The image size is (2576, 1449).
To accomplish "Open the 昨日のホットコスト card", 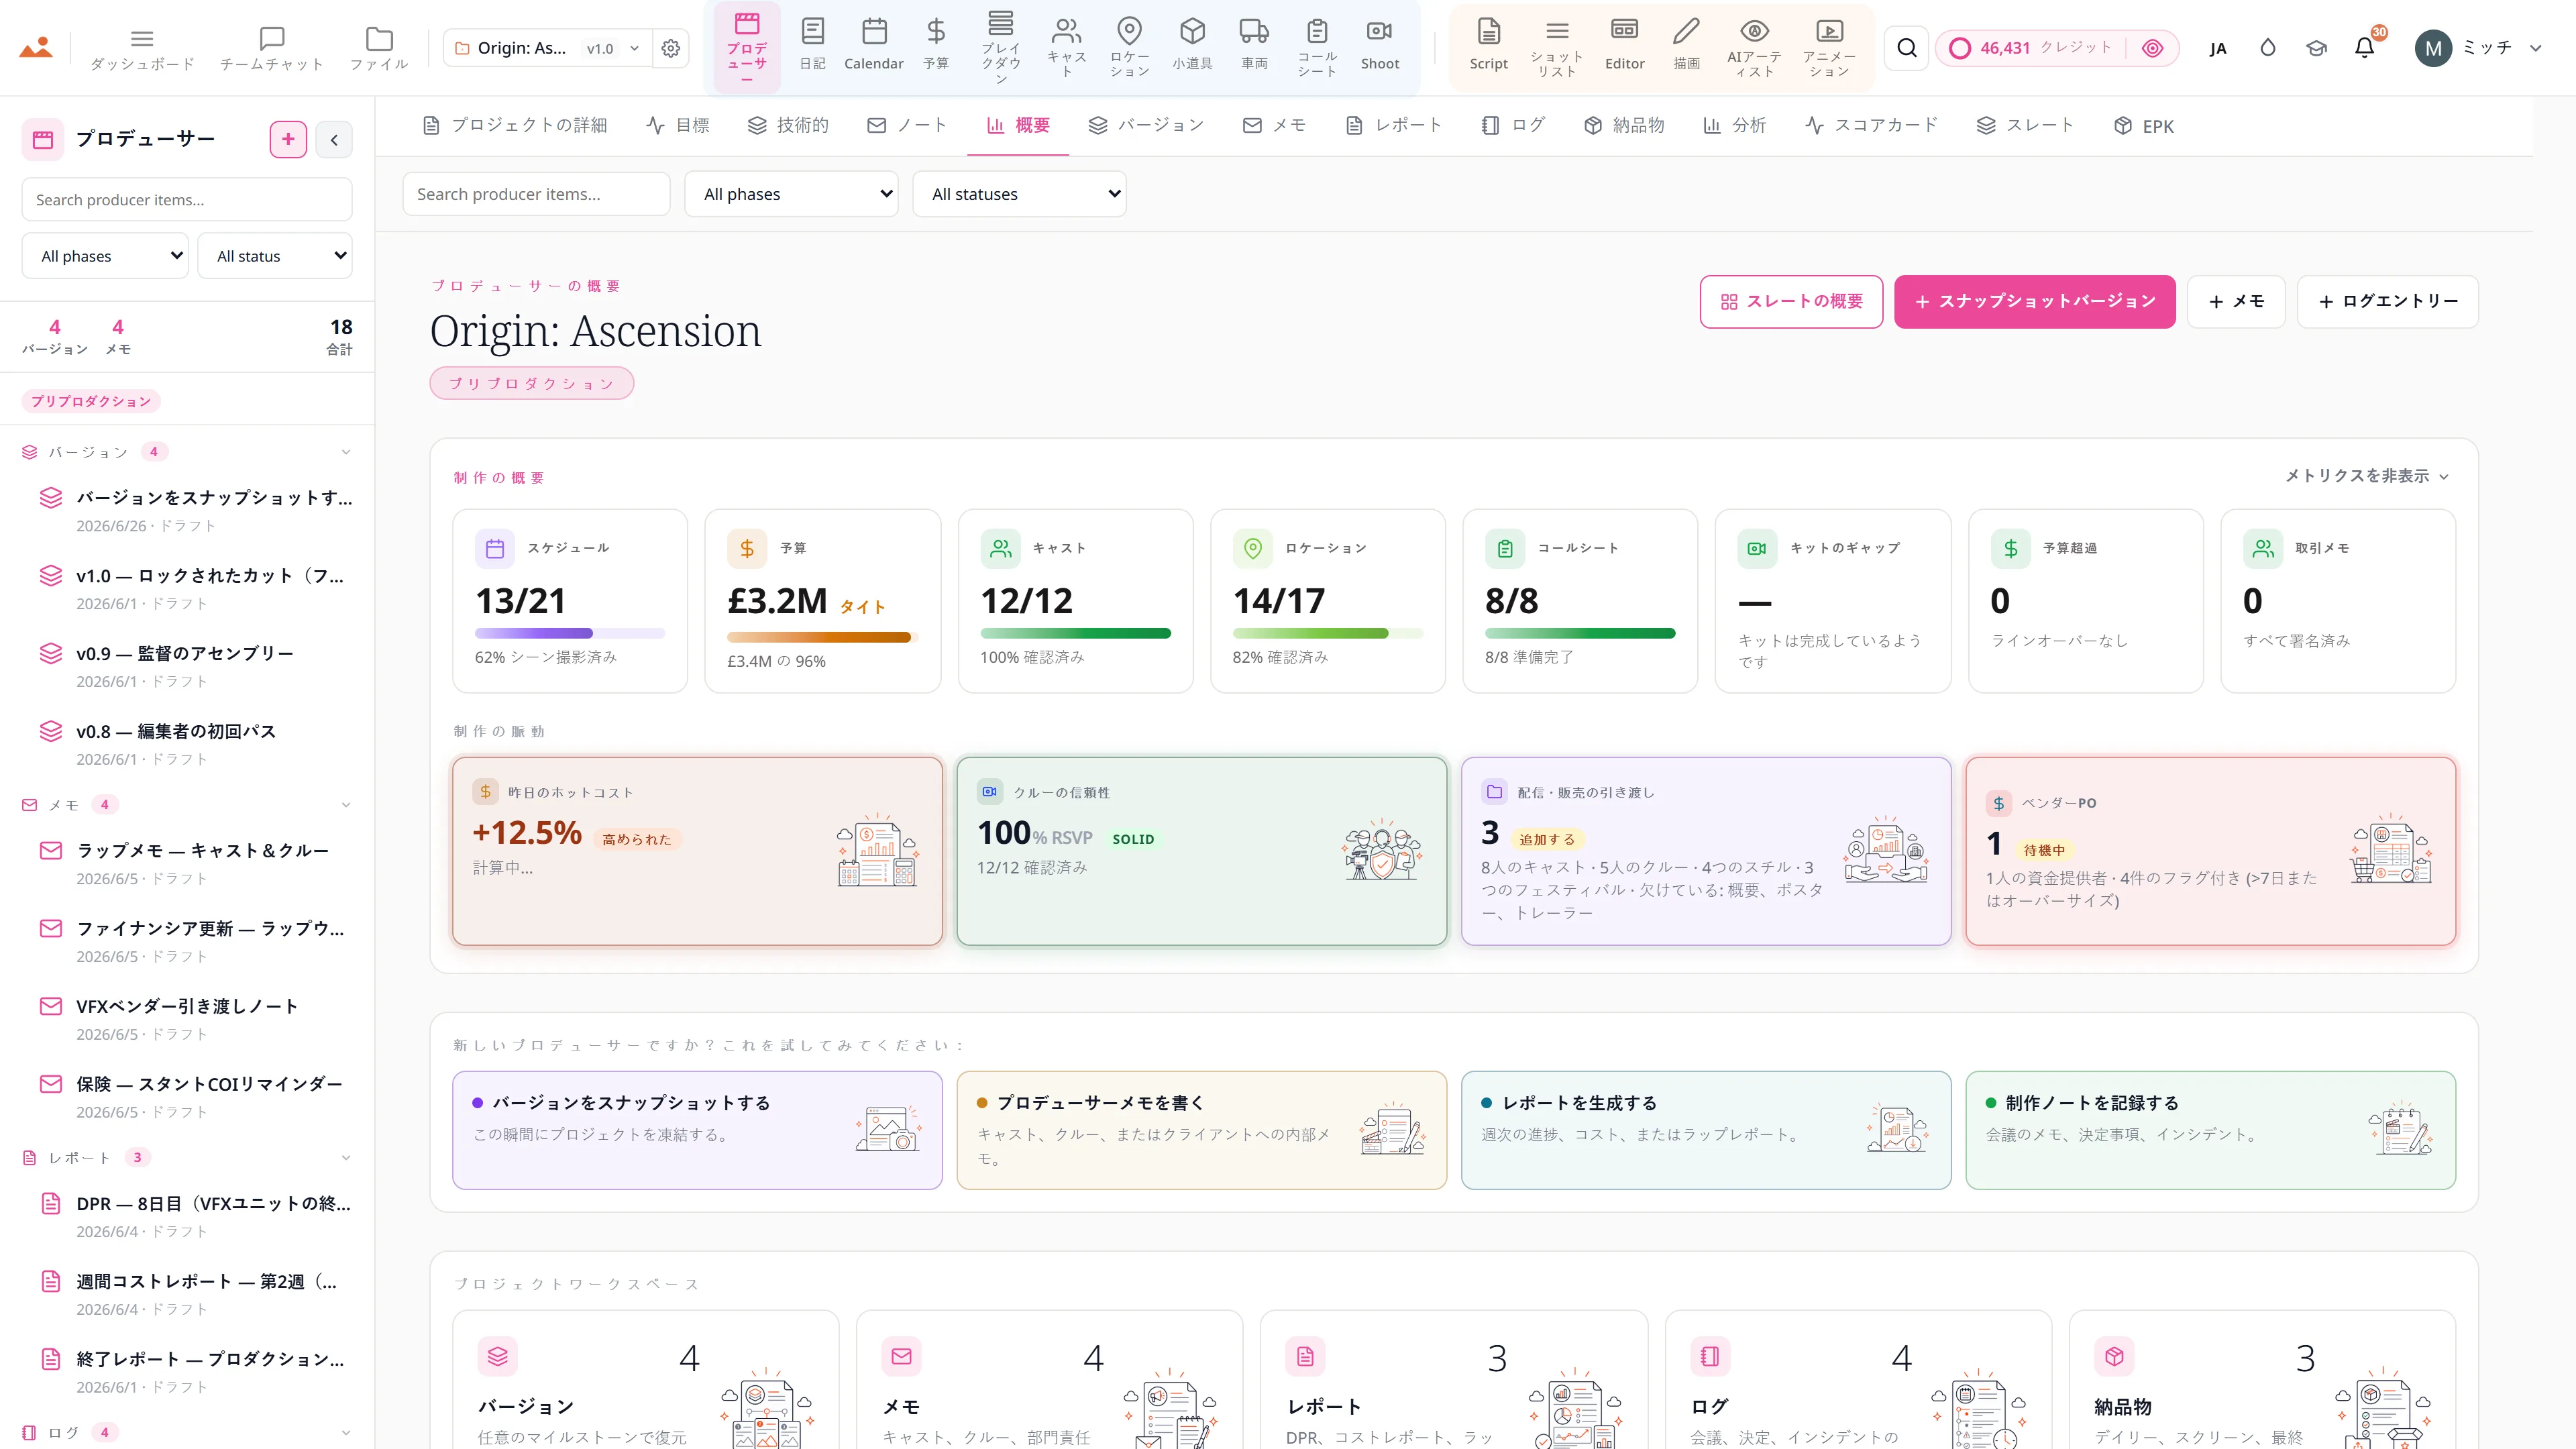I will point(697,851).
